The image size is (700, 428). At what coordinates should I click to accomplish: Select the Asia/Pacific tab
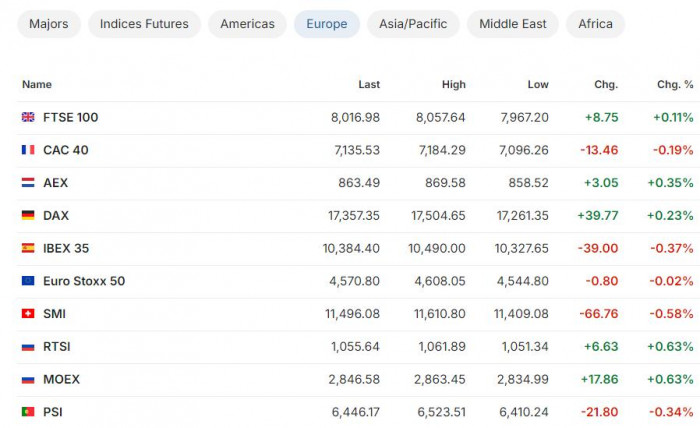pos(413,24)
